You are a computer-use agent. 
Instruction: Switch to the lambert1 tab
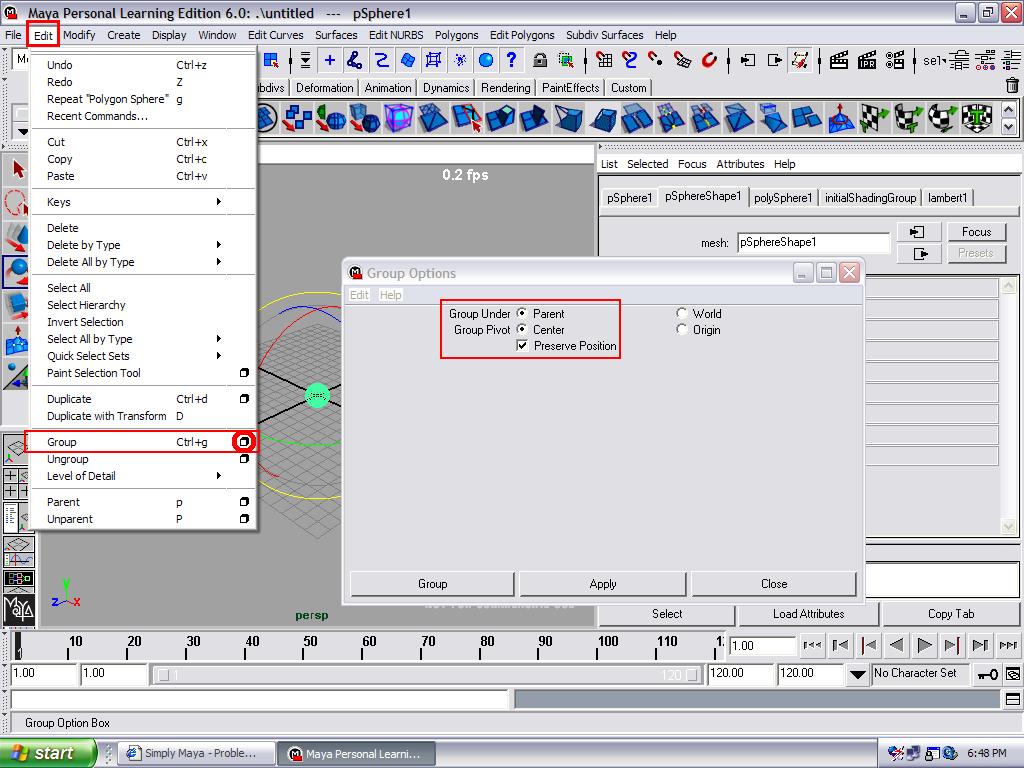coord(948,198)
